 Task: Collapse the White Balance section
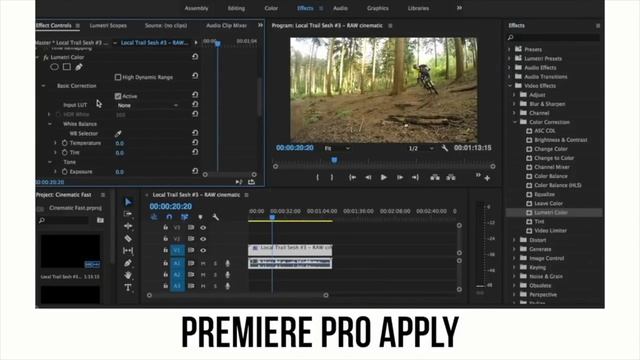[50, 124]
